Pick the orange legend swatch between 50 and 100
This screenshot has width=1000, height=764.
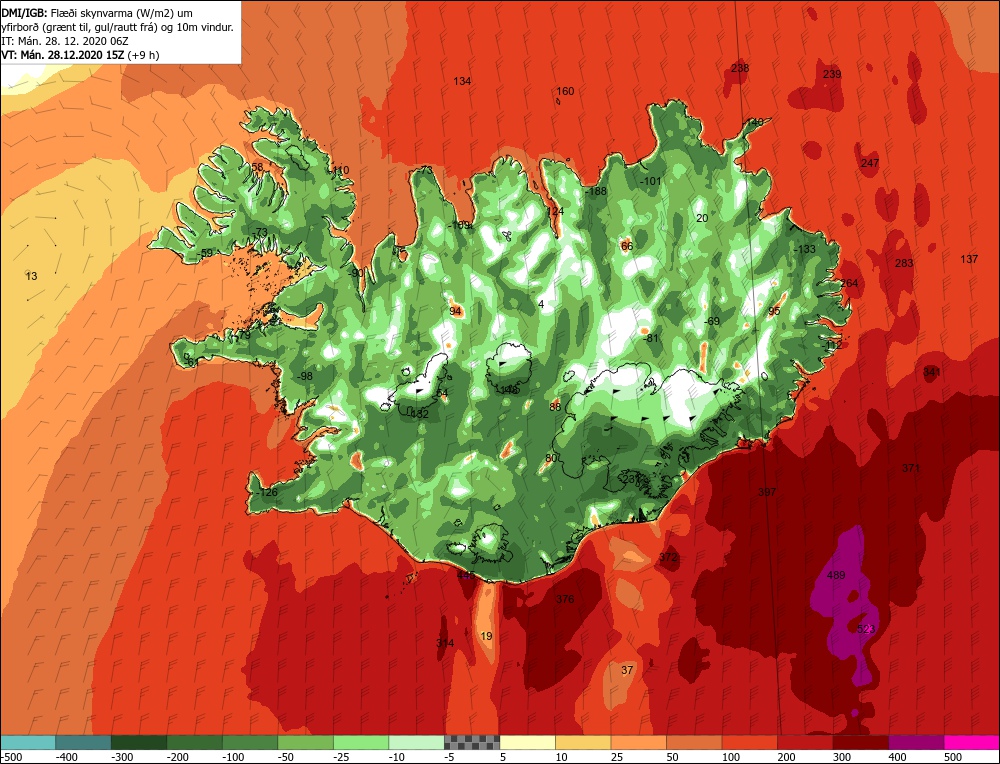pyautogui.click(x=695, y=742)
